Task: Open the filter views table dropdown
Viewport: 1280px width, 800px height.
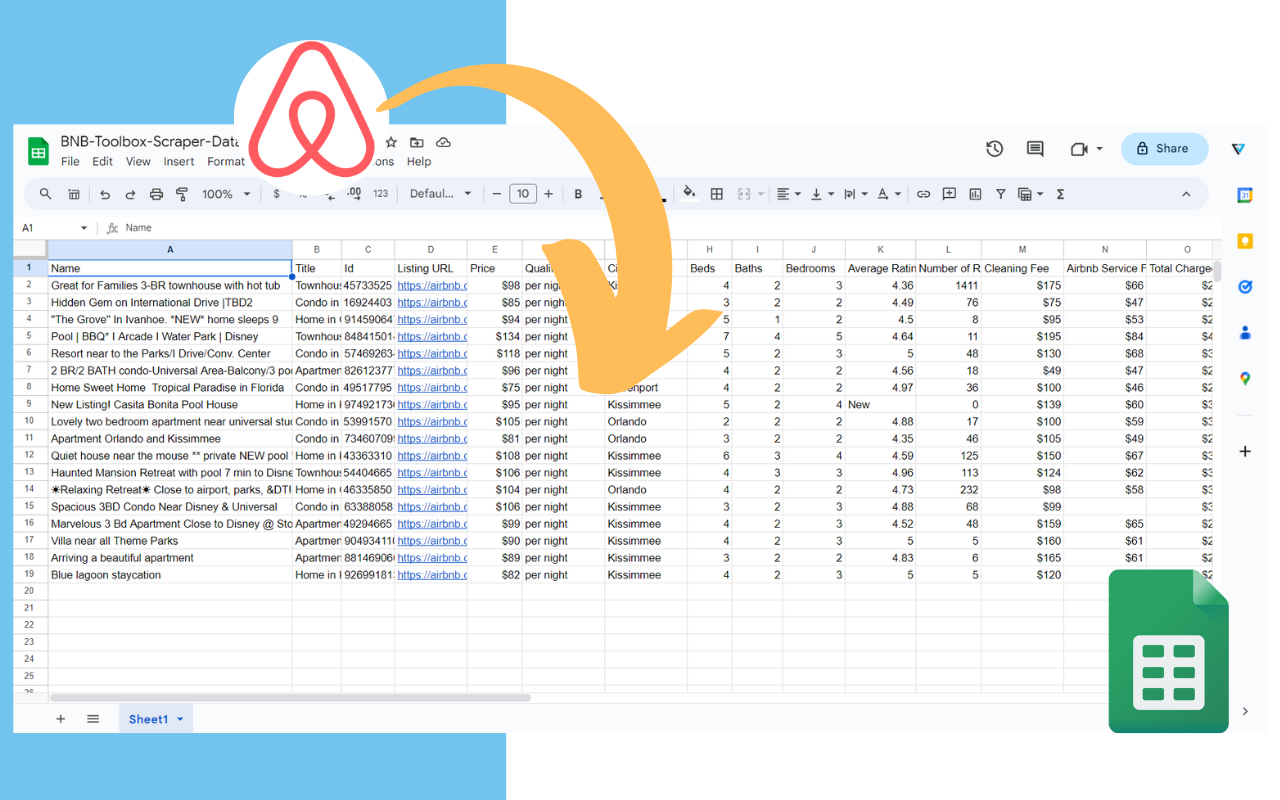Action: [x=1030, y=194]
